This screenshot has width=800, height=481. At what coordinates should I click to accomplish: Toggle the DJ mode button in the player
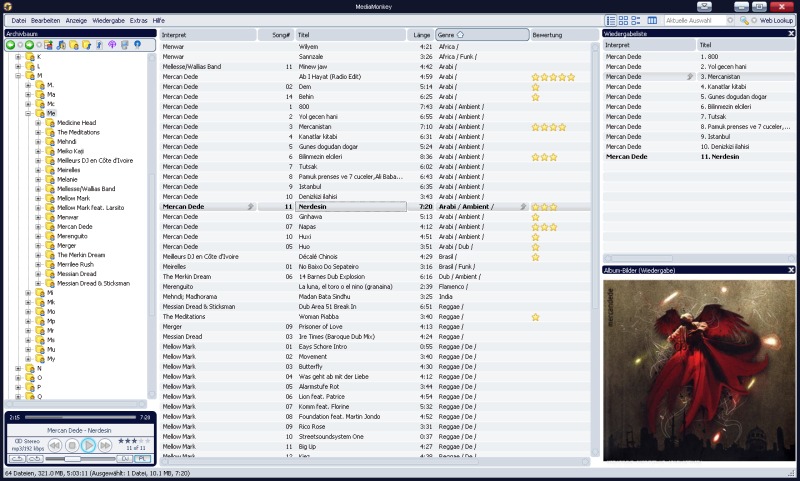pos(124,459)
